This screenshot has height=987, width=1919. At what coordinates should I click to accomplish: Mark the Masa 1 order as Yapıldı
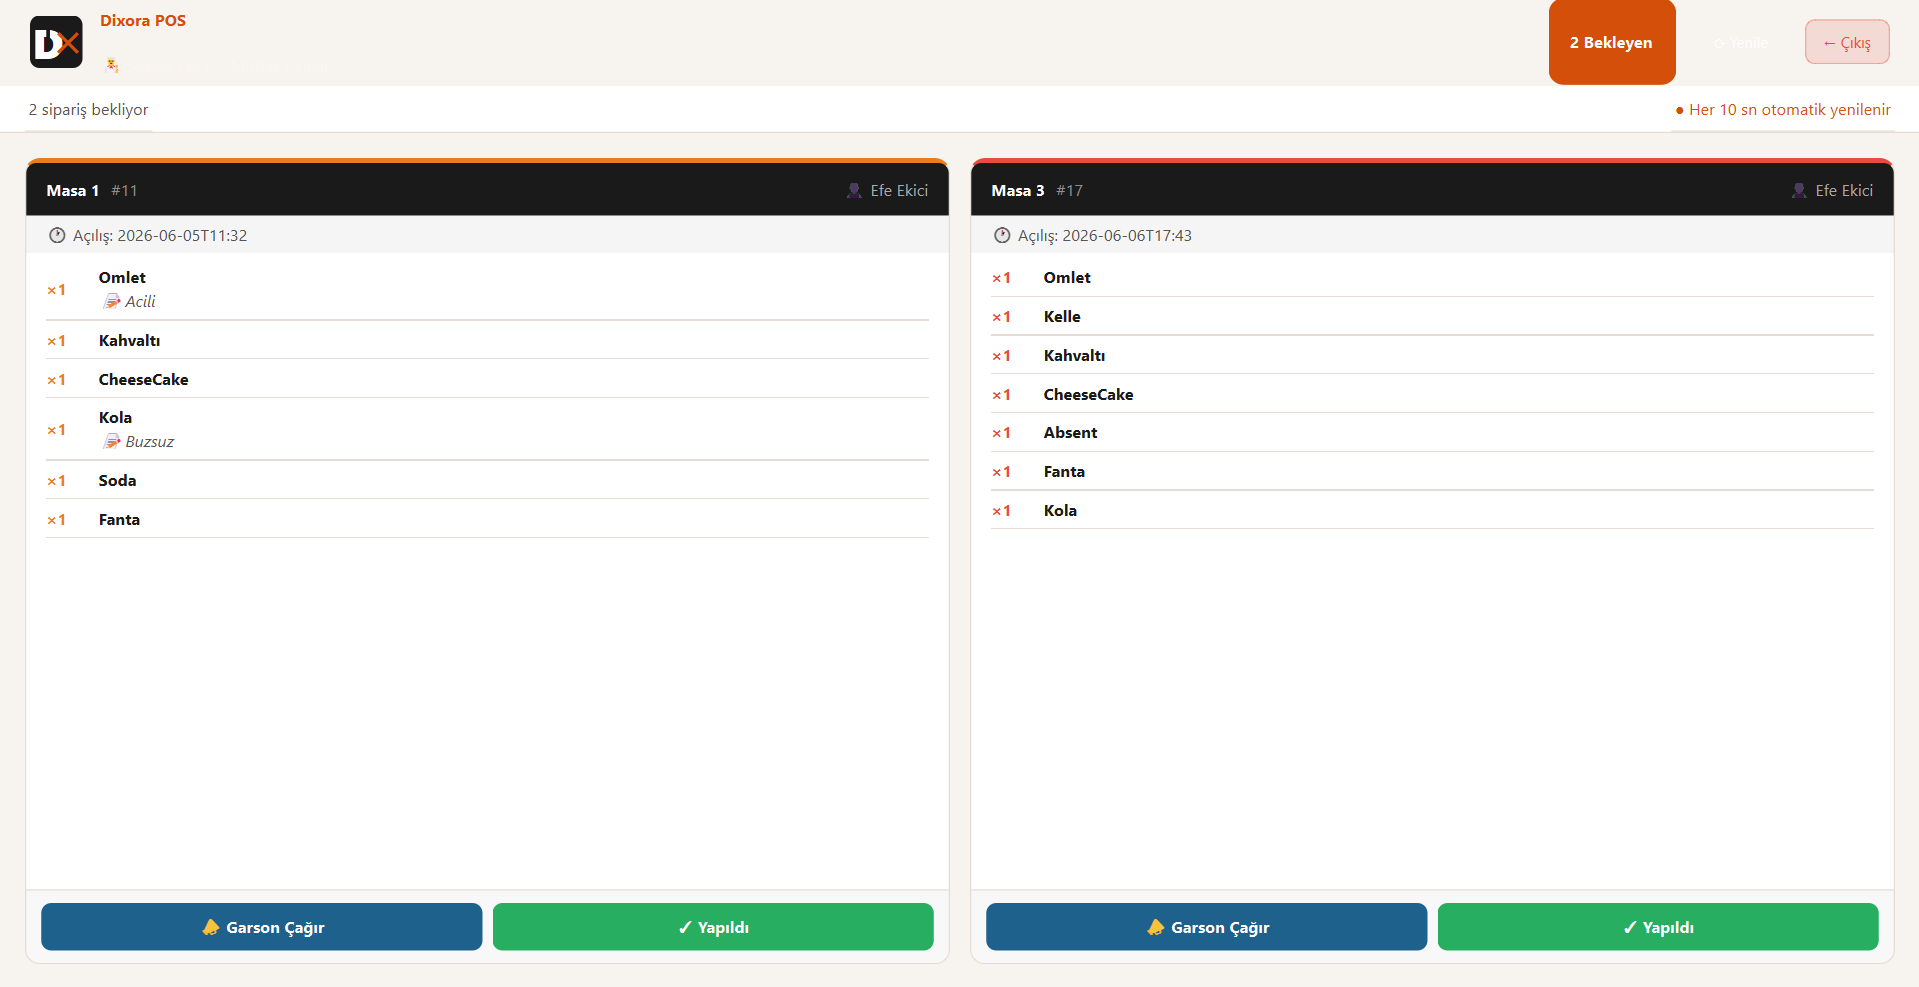coord(713,927)
